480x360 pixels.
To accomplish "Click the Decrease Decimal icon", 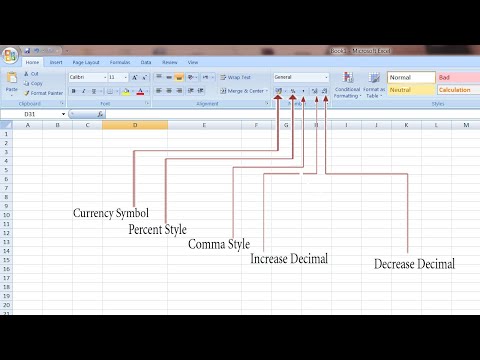I will click(x=324, y=91).
